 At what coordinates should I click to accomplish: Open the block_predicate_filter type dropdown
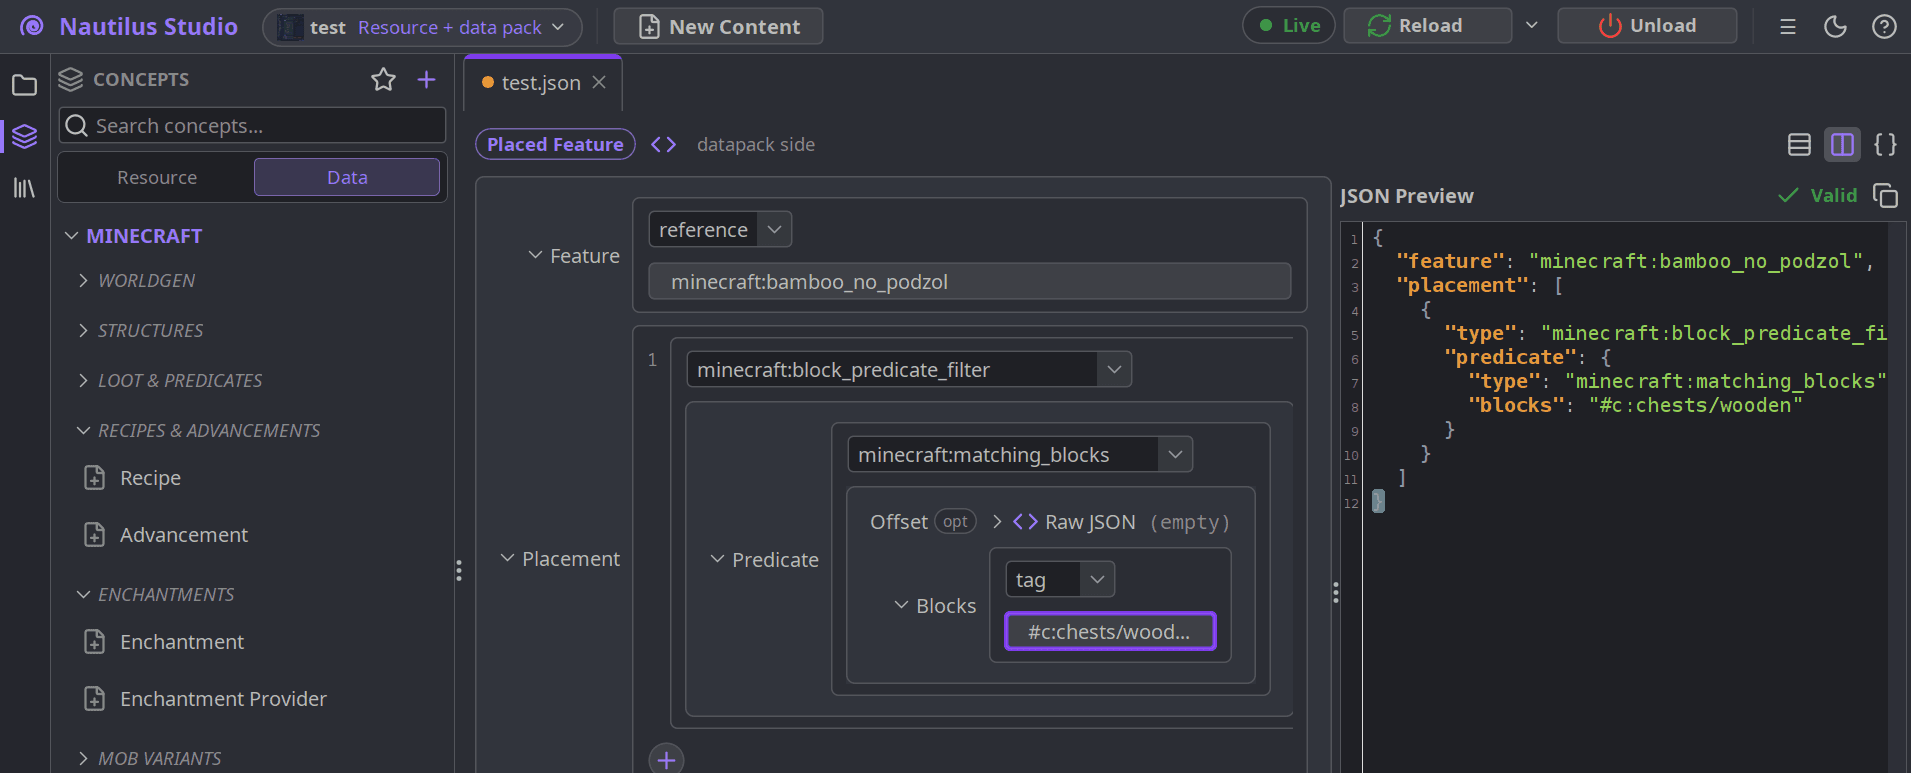click(909, 370)
